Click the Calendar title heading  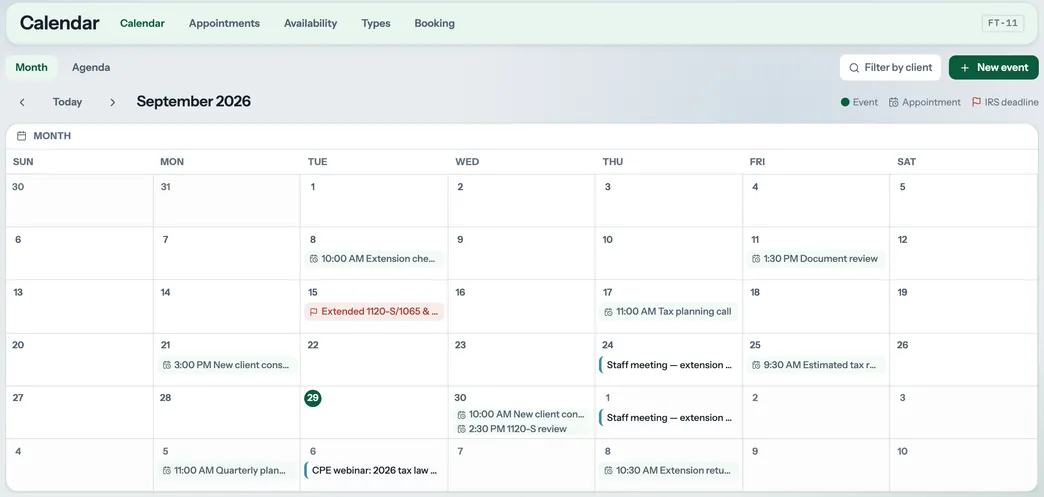pos(59,23)
